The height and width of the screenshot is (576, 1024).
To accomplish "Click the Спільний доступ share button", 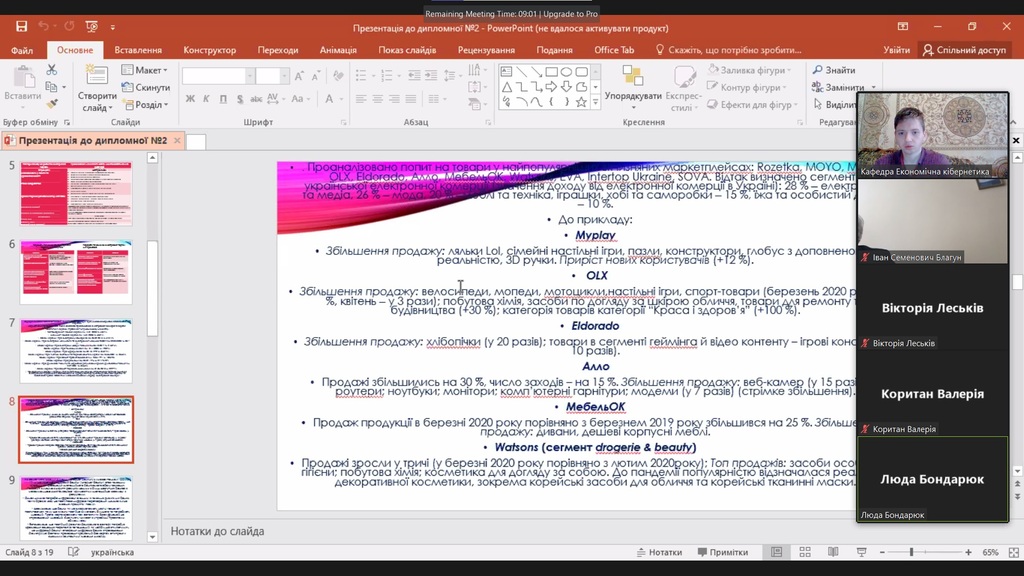I will [x=964, y=50].
